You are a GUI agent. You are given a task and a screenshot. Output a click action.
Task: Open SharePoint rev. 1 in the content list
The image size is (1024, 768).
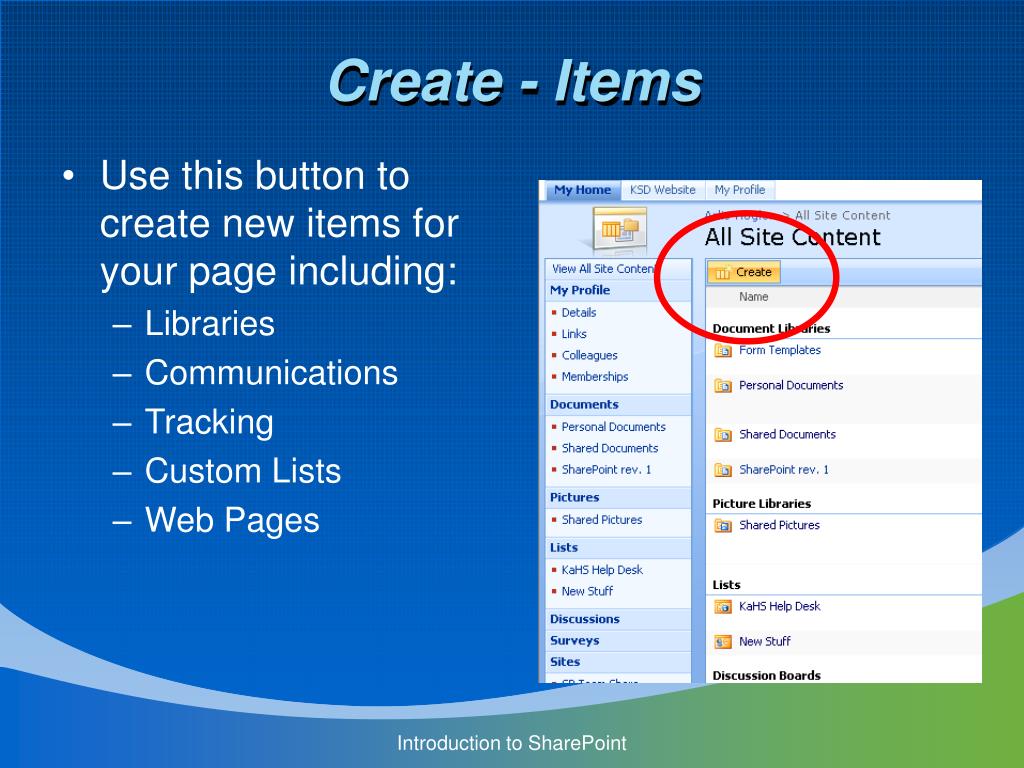point(784,470)
